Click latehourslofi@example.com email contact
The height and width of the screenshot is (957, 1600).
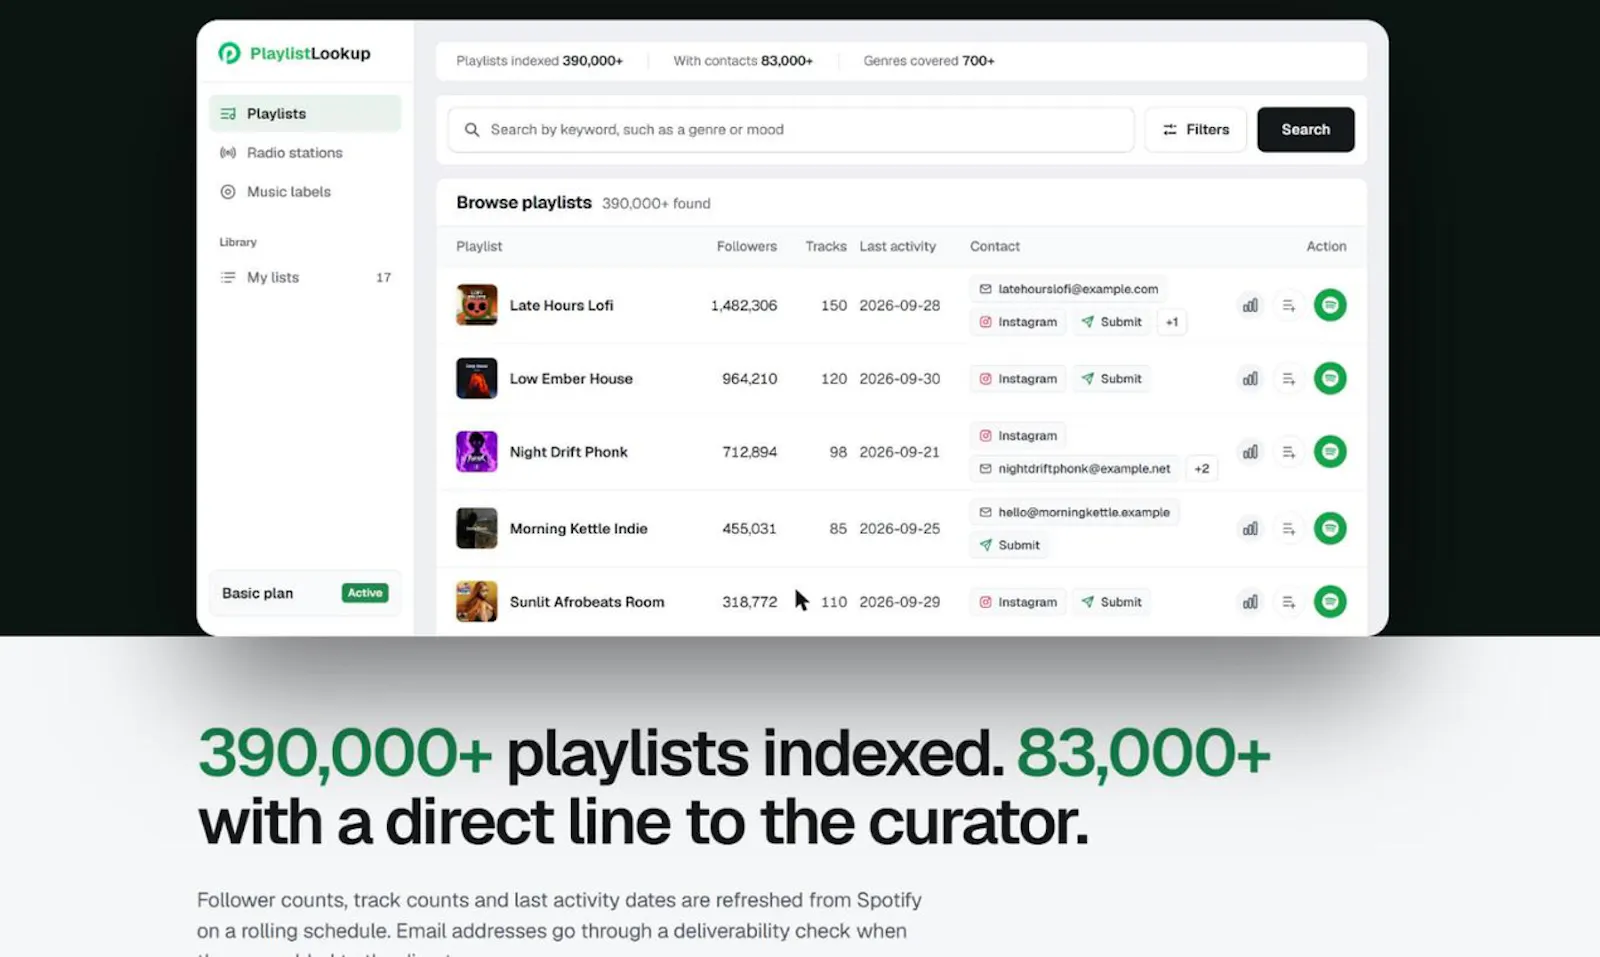point(1068,289)
